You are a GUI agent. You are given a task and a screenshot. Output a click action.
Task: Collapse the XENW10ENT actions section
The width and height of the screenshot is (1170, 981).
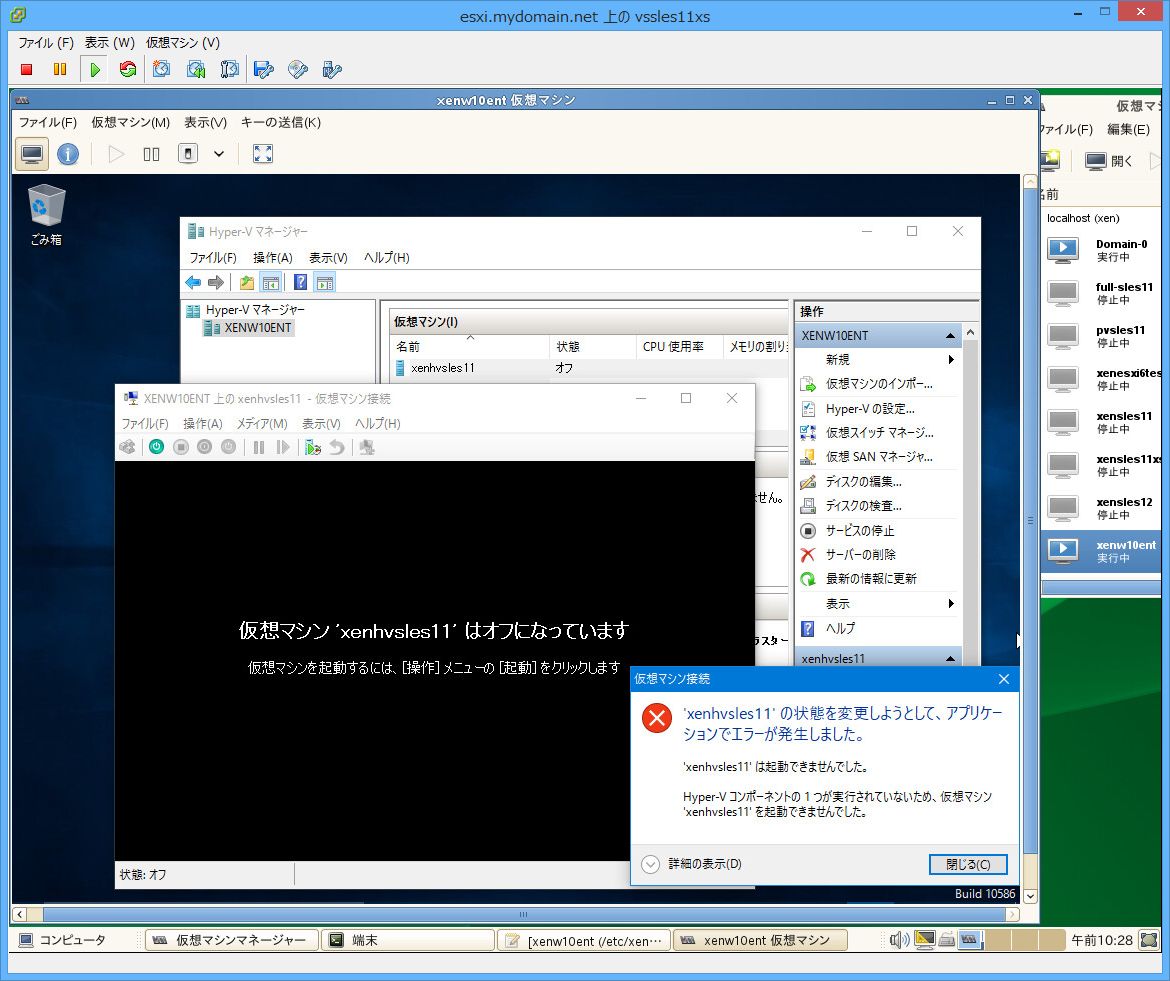pyautogui.click(x=950, y=336)
